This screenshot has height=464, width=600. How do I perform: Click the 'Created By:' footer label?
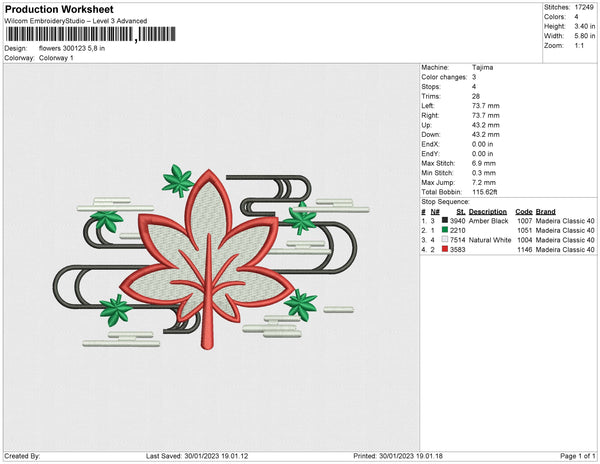pyautogui.click(x=22, y=456)
